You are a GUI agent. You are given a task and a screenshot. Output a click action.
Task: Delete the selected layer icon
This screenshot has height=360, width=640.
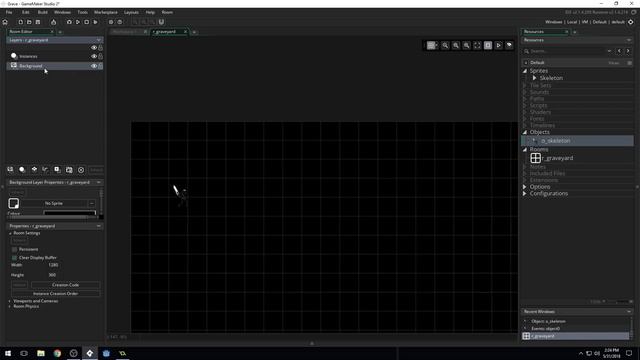point(81,170)
